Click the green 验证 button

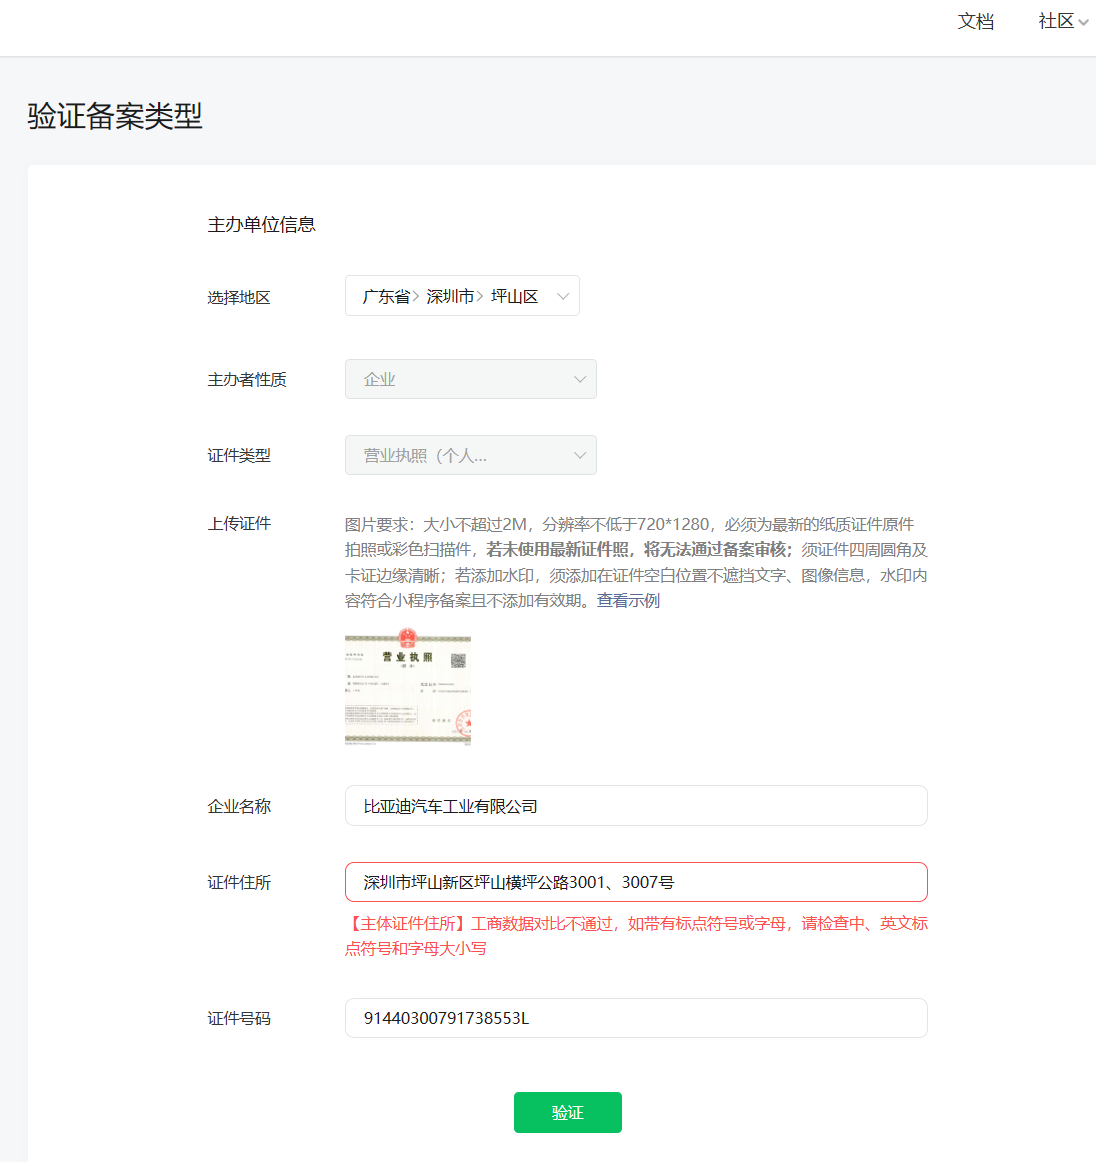tap(567, 1112)
